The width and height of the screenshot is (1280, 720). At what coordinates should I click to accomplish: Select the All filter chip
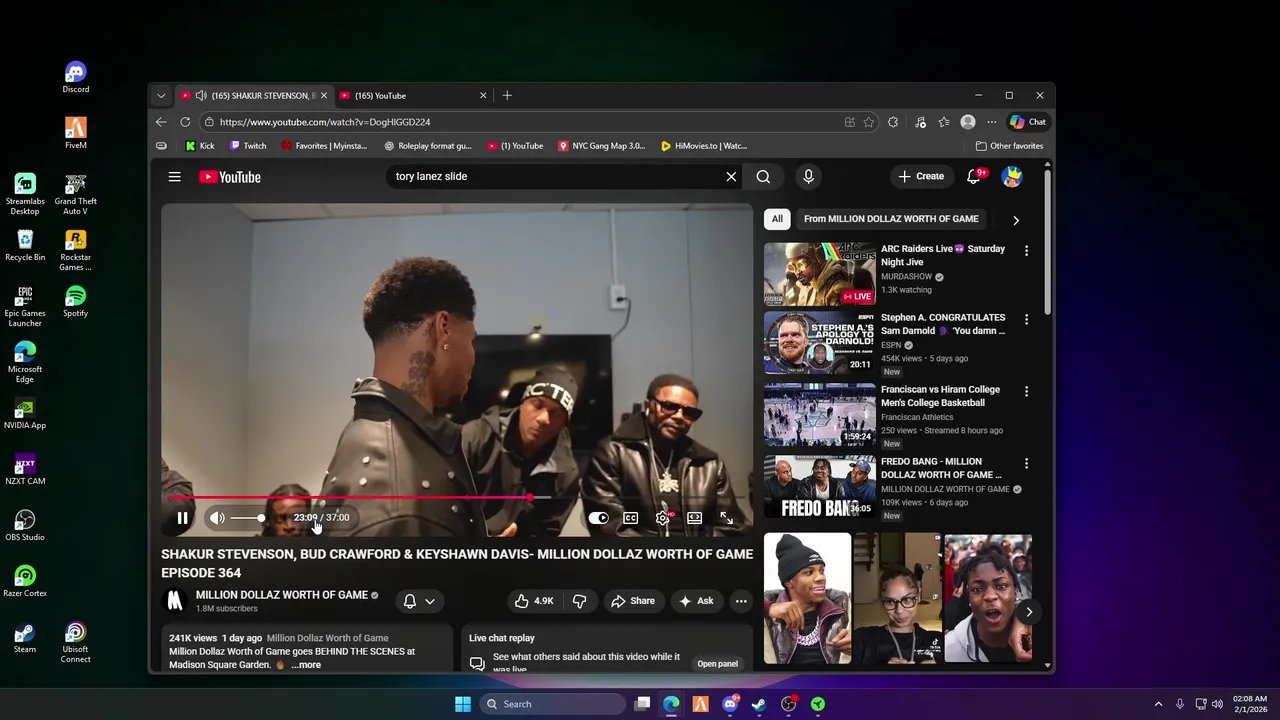(x=777, y=219)
